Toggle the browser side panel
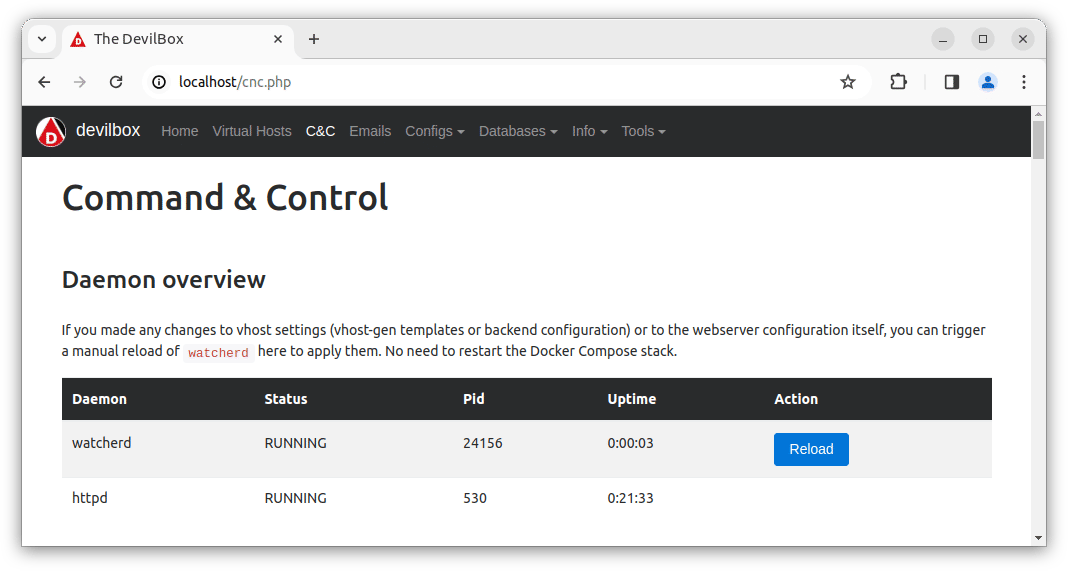This screenshot has width=1068, height=571. click(951, 82)
